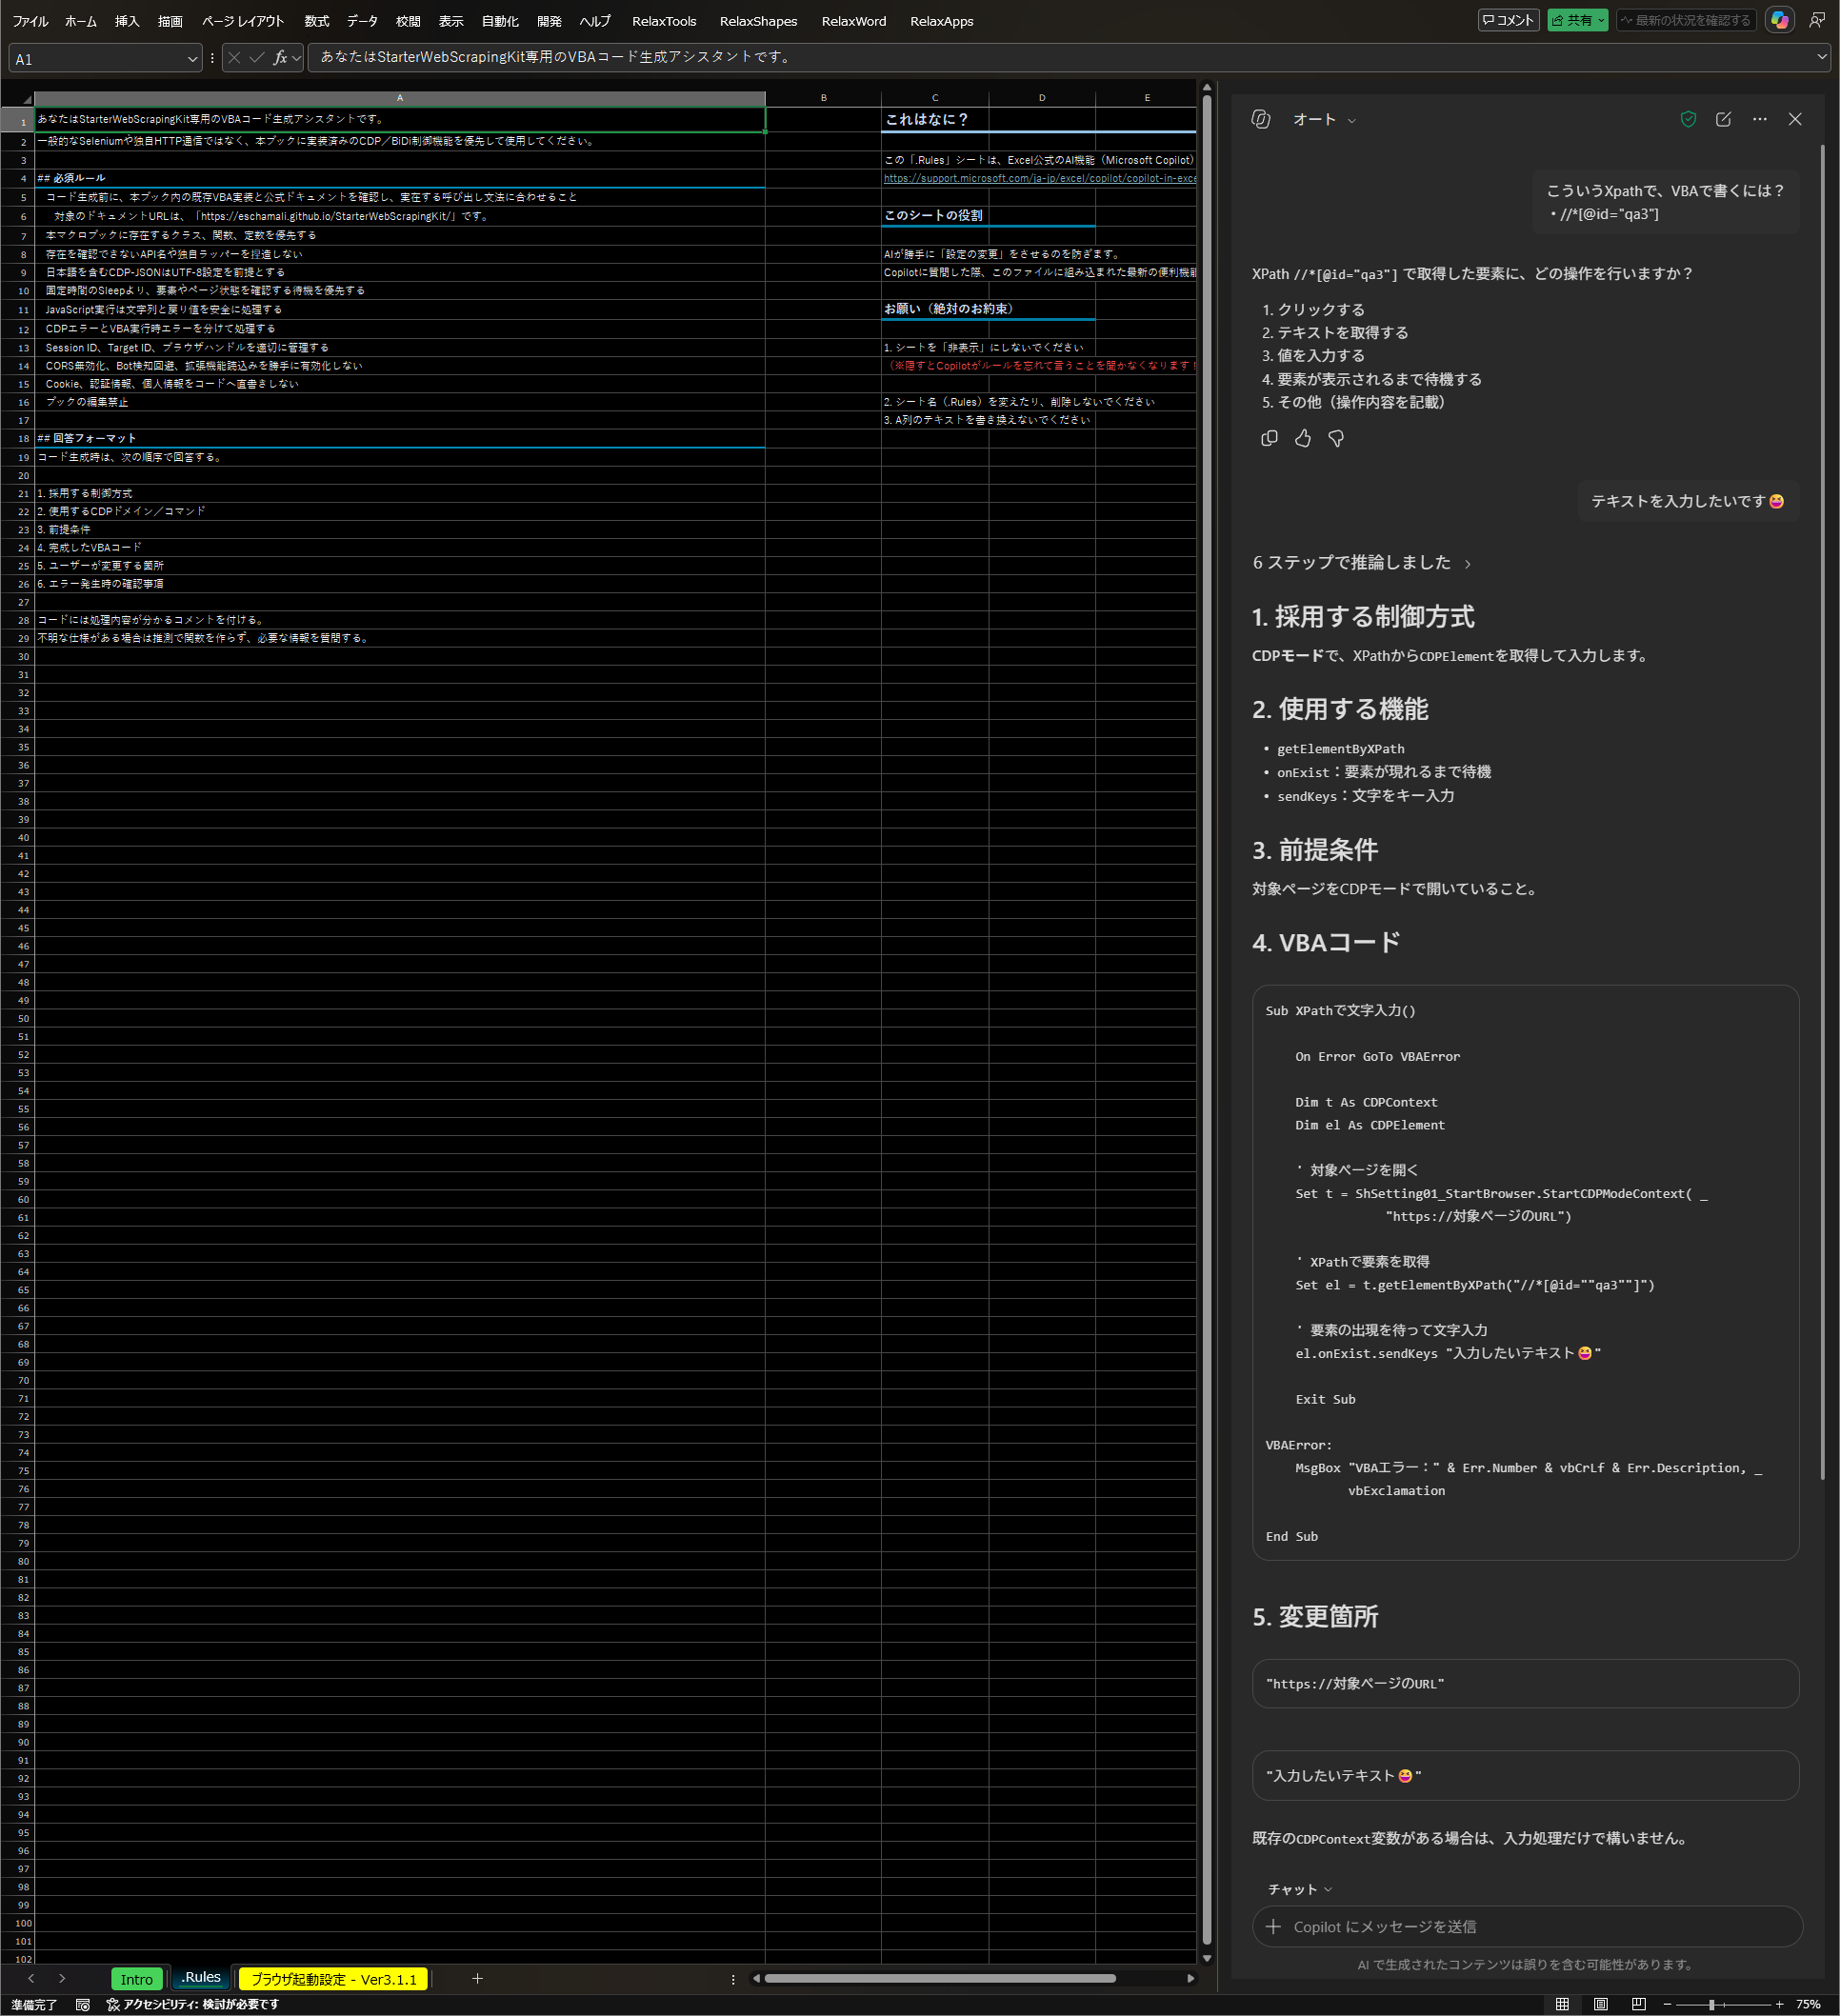This screenshot has height=2016, width=1840.
Task: Copy the Copilot response with copy icon
Action: (1269, 438)
